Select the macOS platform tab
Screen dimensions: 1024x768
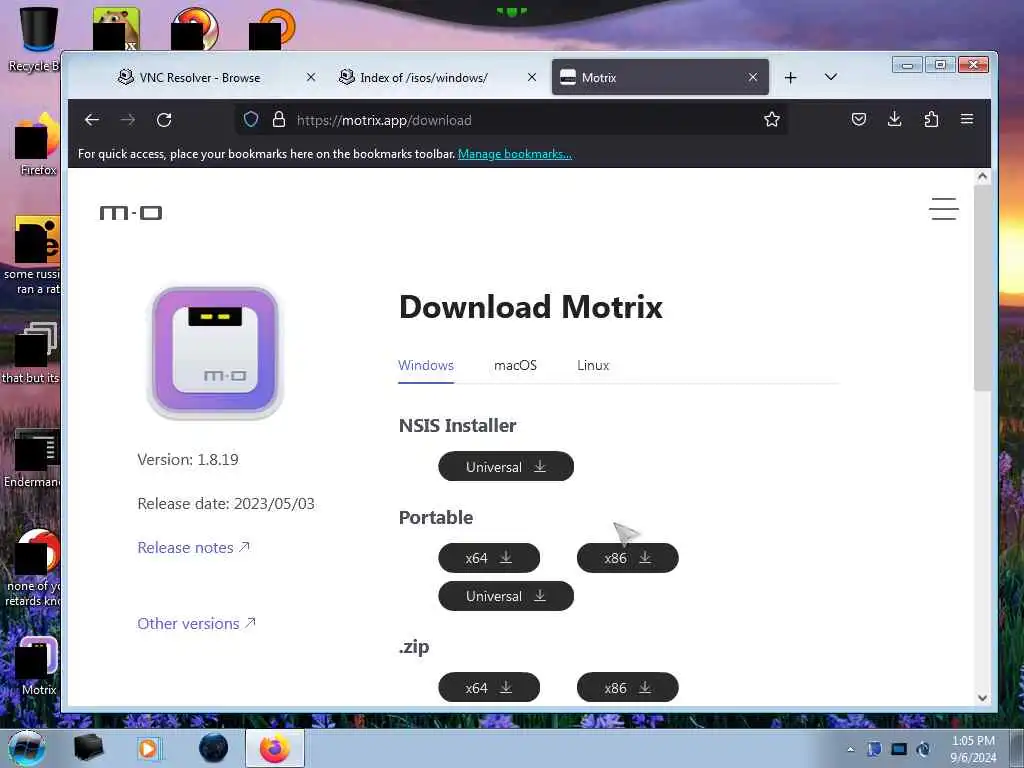515,366
